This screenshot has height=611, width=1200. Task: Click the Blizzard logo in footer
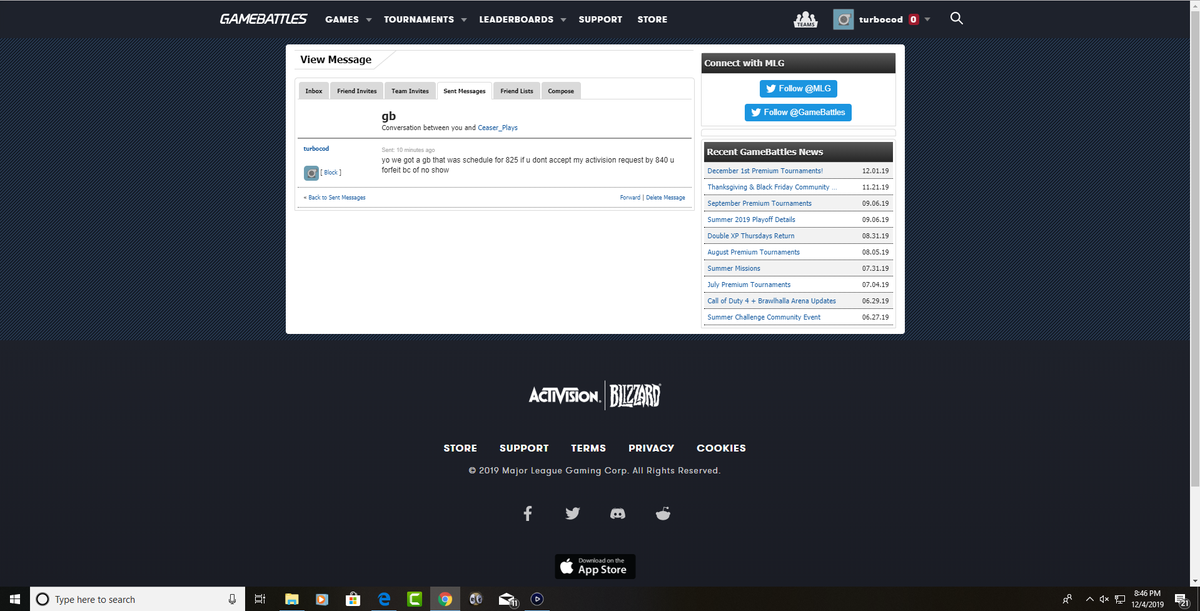tap(634, 395)
